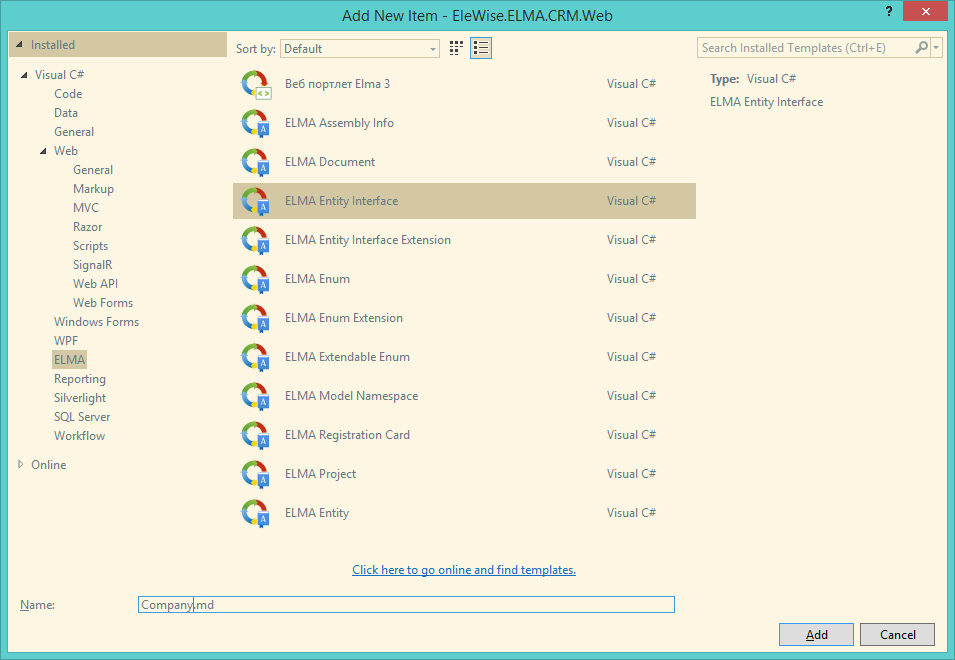Click the Веб портлет Elma 3 template icon
The width and height of the screenshot is (955, 660).
click(256, 84)
